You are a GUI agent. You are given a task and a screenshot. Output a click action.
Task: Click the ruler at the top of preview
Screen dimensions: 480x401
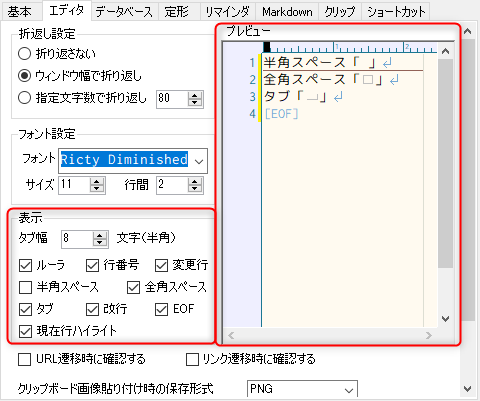[350, 47]
